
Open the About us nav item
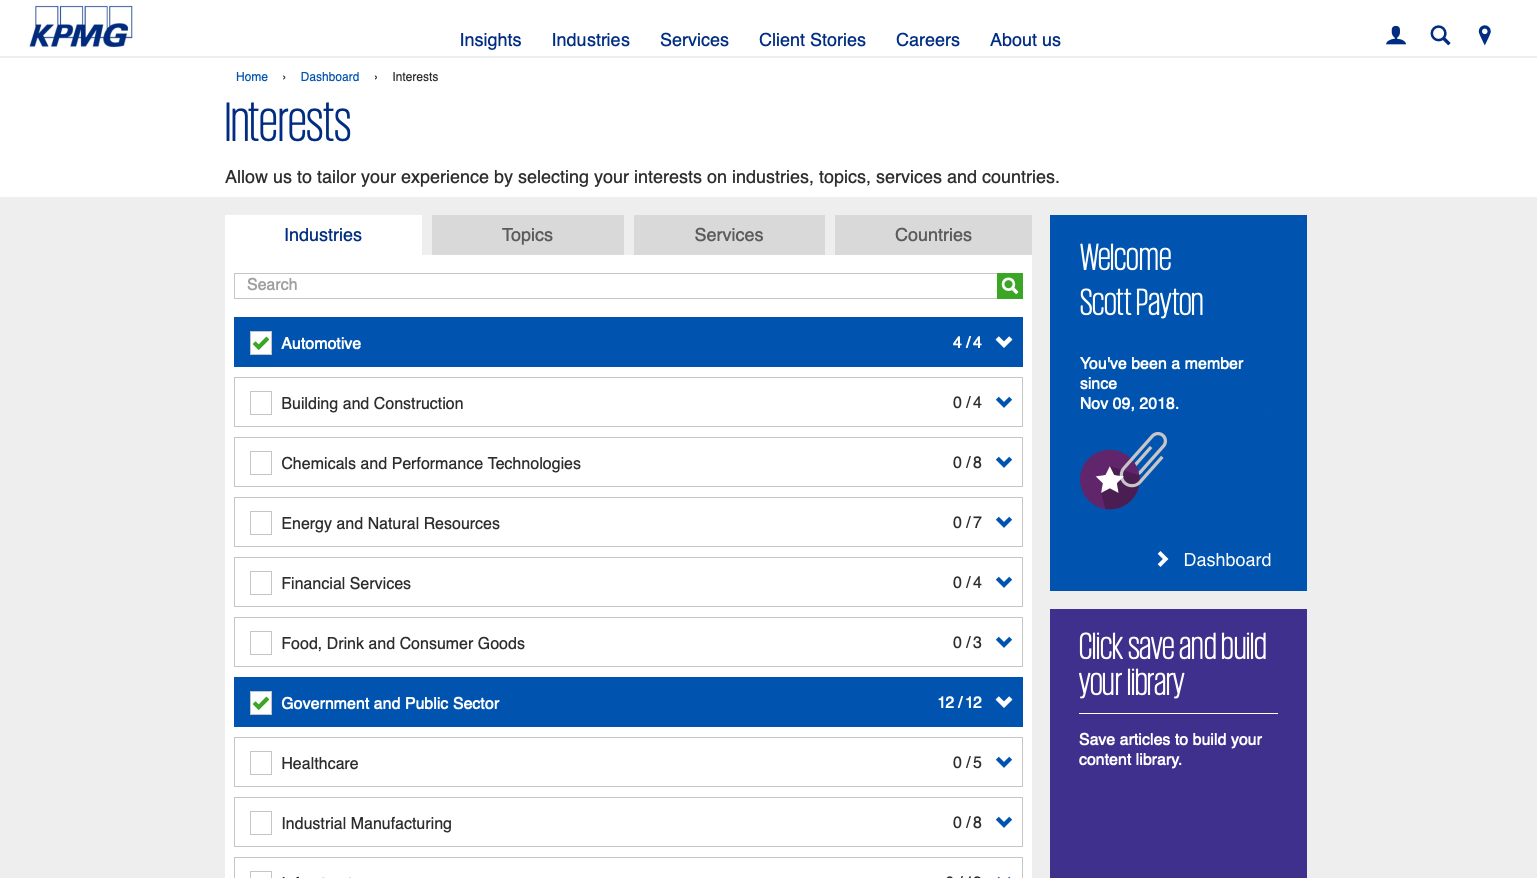click(x=1025, y=40)
